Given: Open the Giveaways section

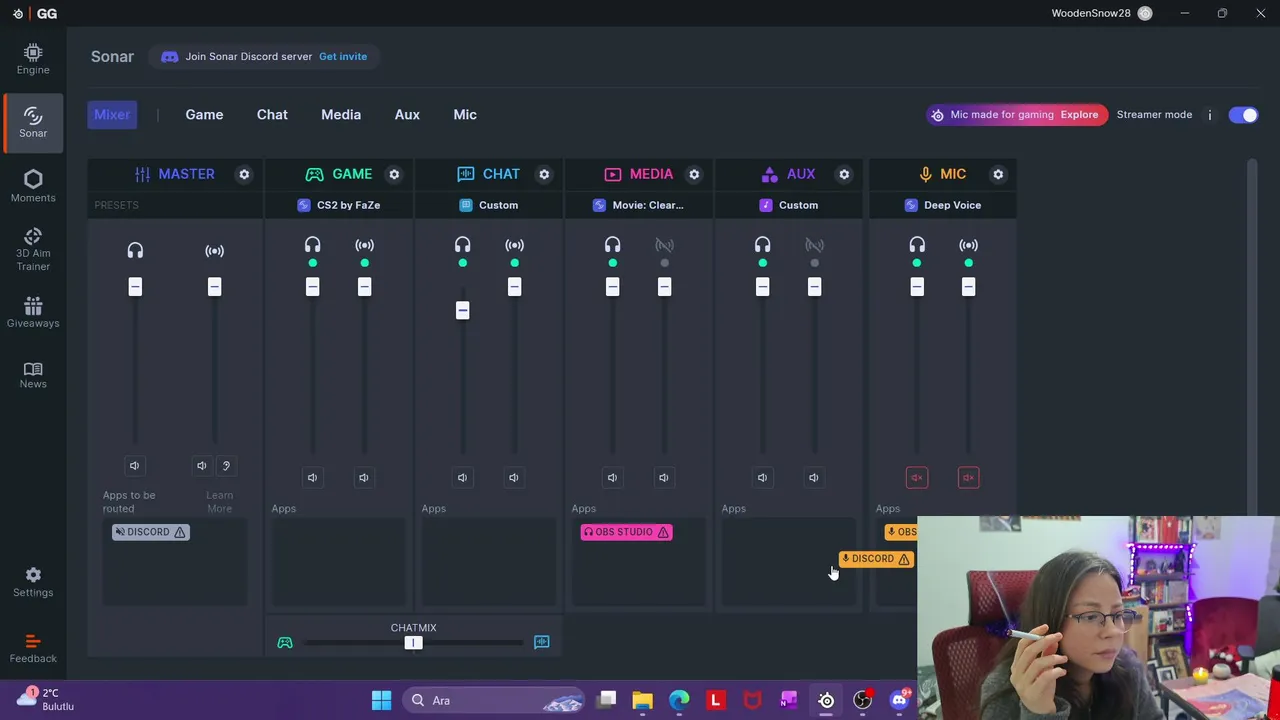Looking at the screenshot, I should click(x=33, y=312).
